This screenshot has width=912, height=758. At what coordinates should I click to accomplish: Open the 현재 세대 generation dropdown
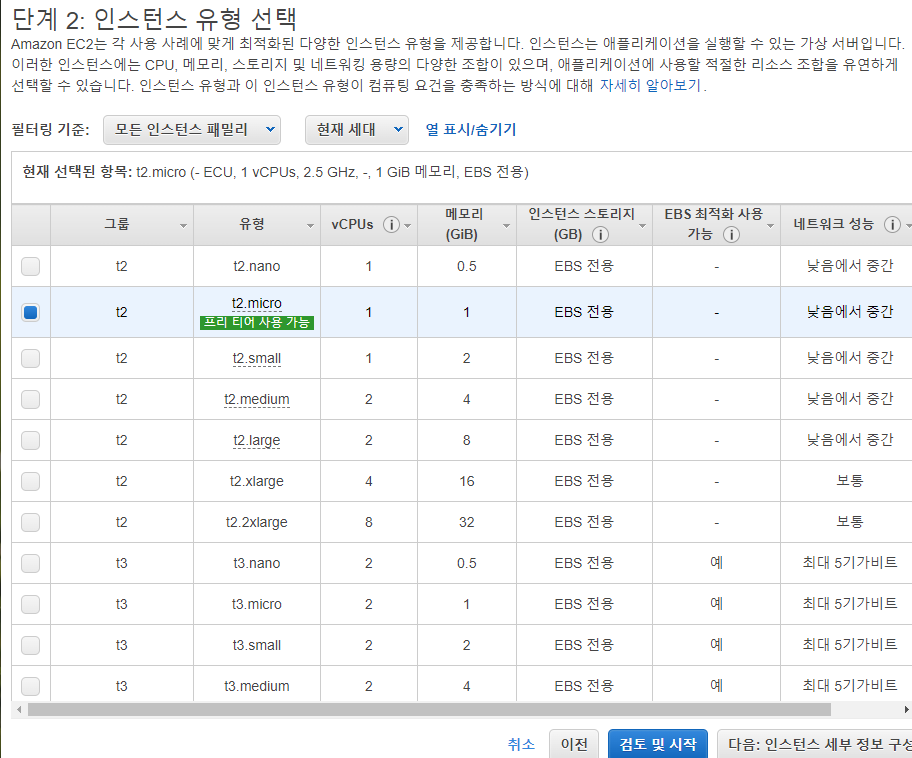pos(357,130)
